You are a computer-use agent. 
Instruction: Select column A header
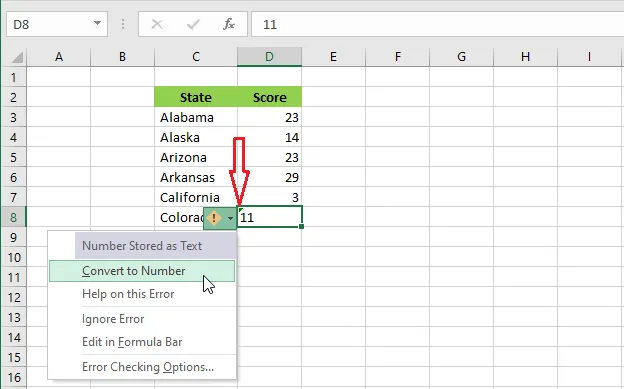point(59,57)
